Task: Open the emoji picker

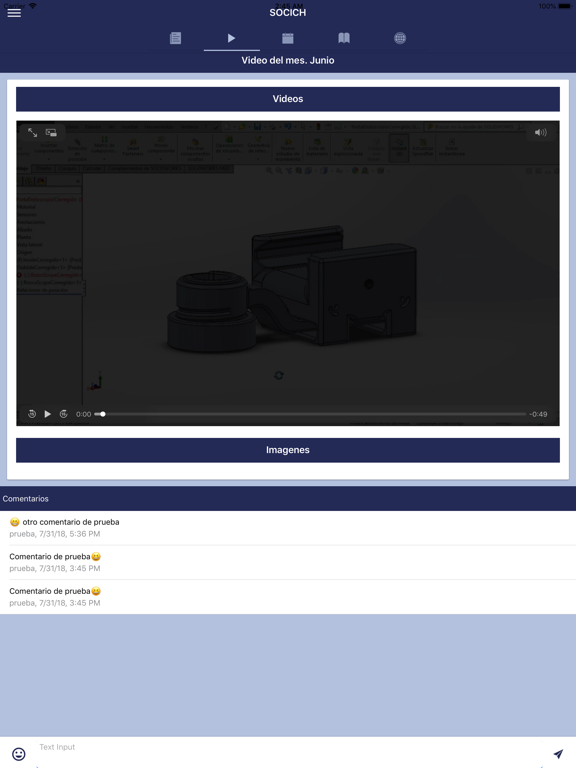Action: 19,754
